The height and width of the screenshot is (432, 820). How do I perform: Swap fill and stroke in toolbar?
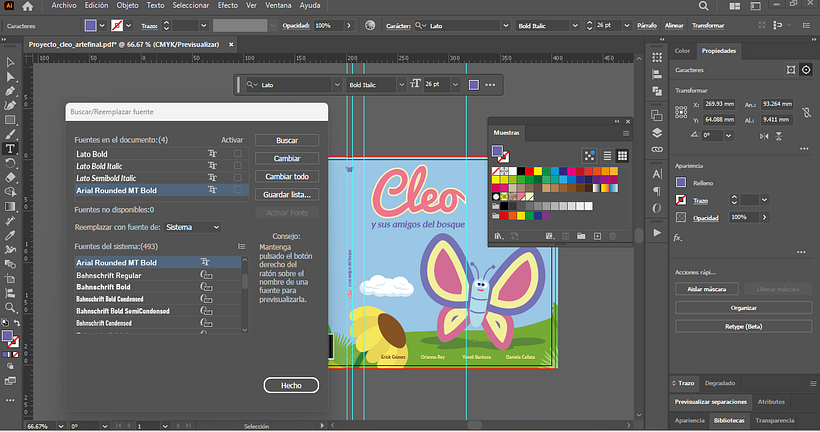[17, 323]
